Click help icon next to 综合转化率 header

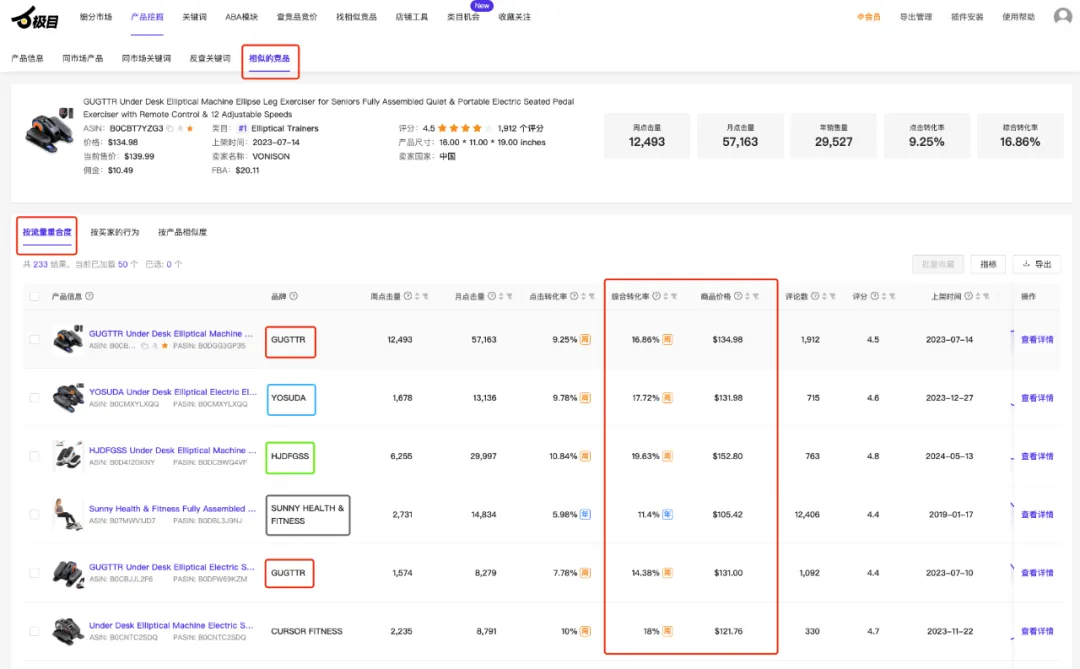point(656,296)
